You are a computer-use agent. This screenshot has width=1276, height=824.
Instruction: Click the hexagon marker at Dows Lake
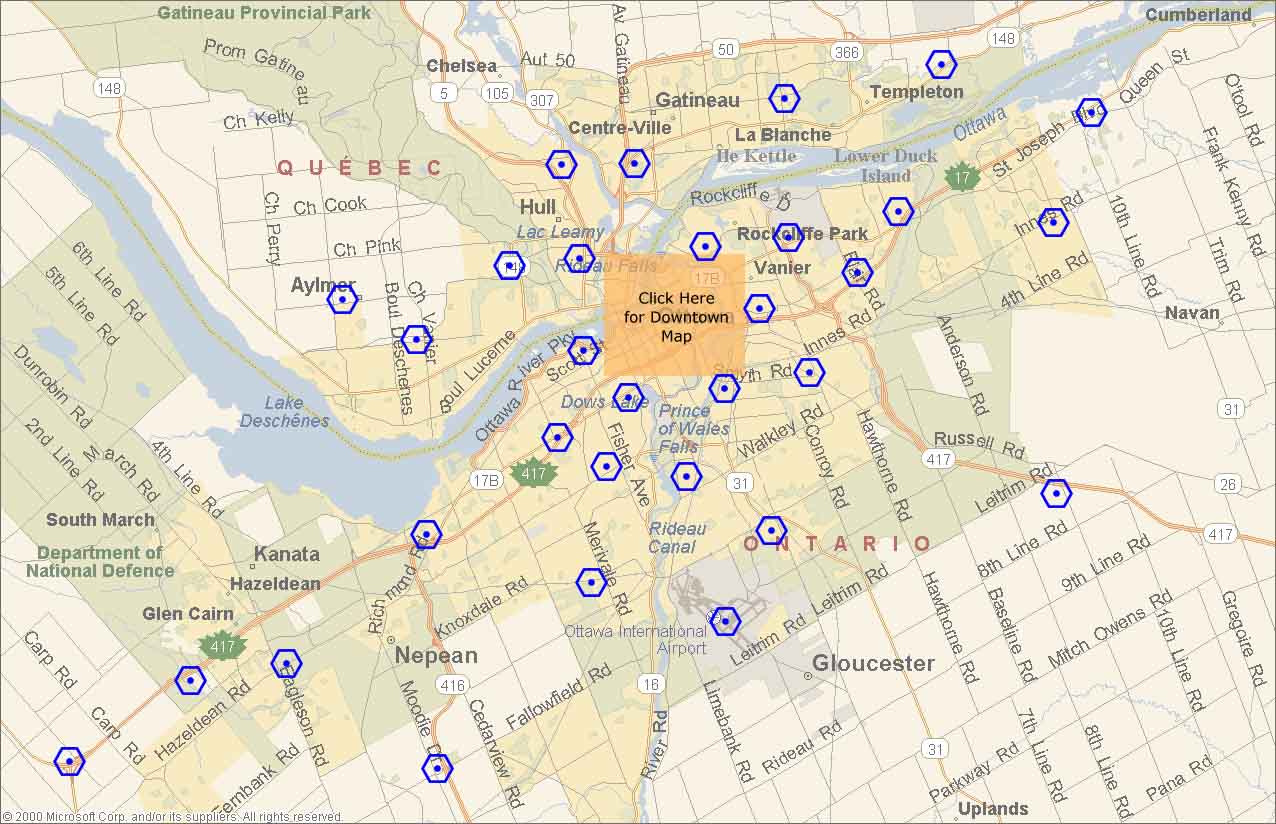point(628,397)
